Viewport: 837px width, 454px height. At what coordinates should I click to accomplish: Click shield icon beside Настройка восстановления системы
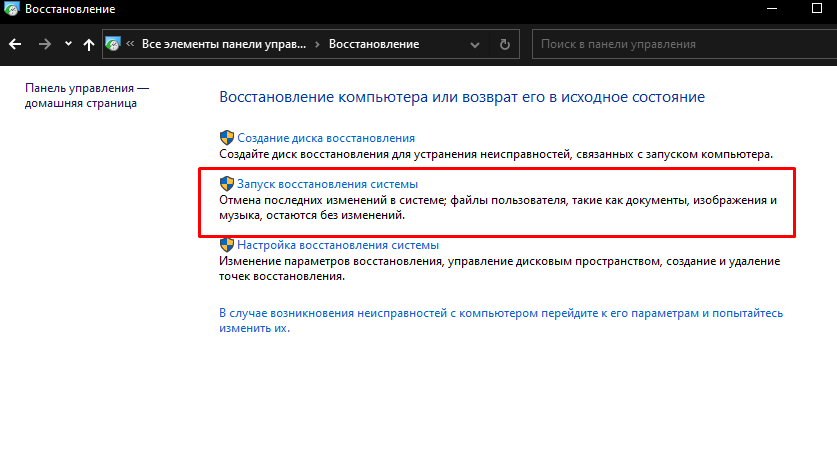coord(226,245)
